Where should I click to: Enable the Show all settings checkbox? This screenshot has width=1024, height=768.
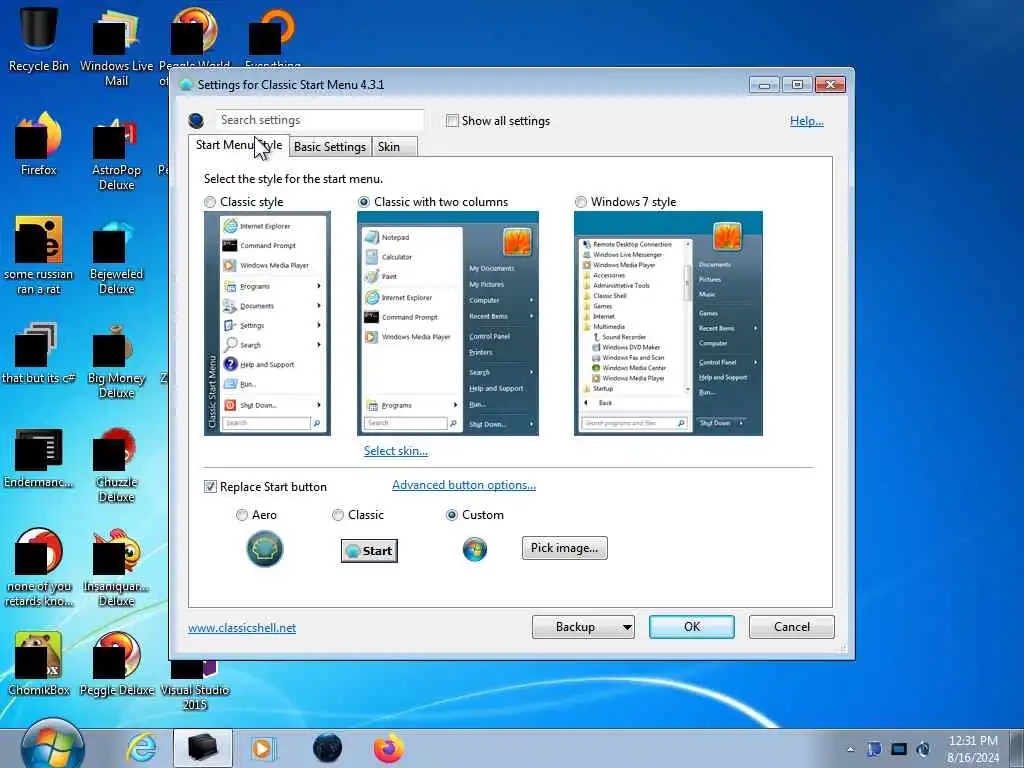tap(452, 121)
